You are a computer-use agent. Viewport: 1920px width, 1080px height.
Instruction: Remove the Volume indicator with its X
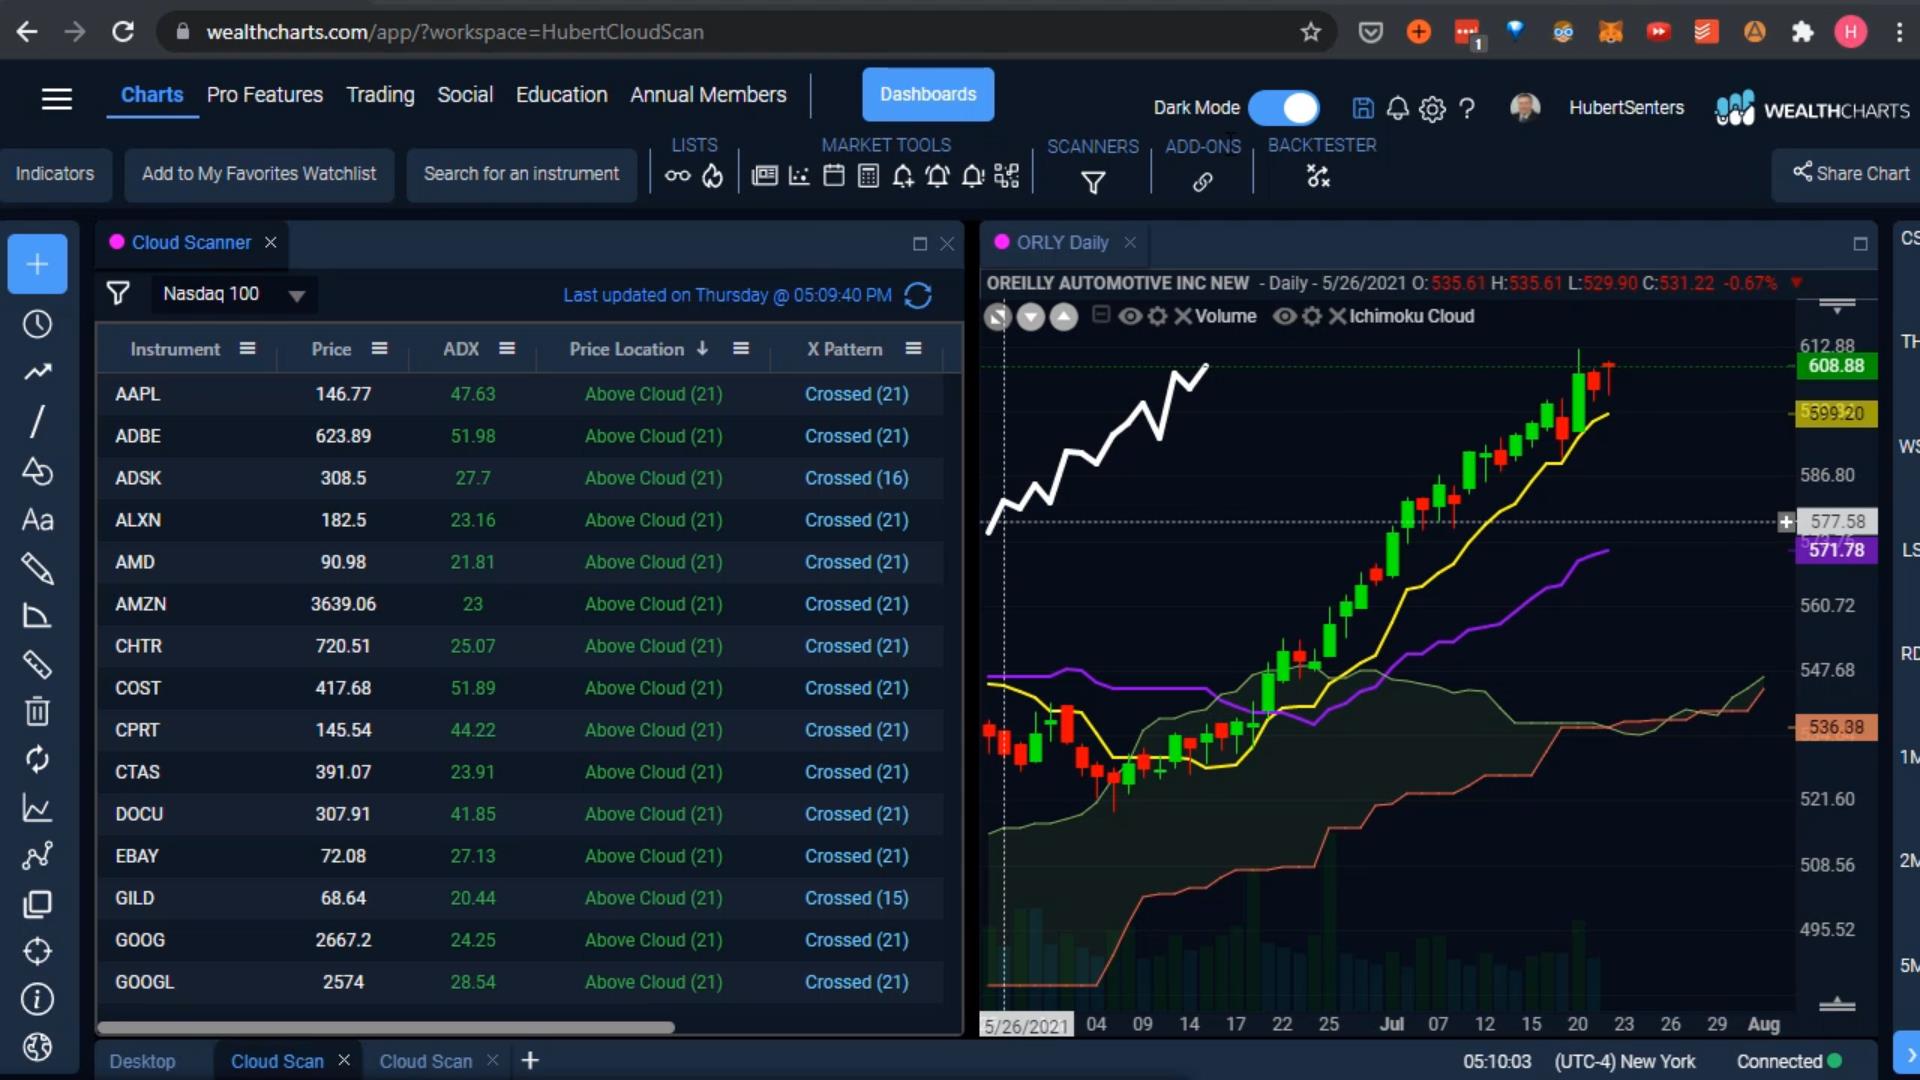click(1183, 316)
